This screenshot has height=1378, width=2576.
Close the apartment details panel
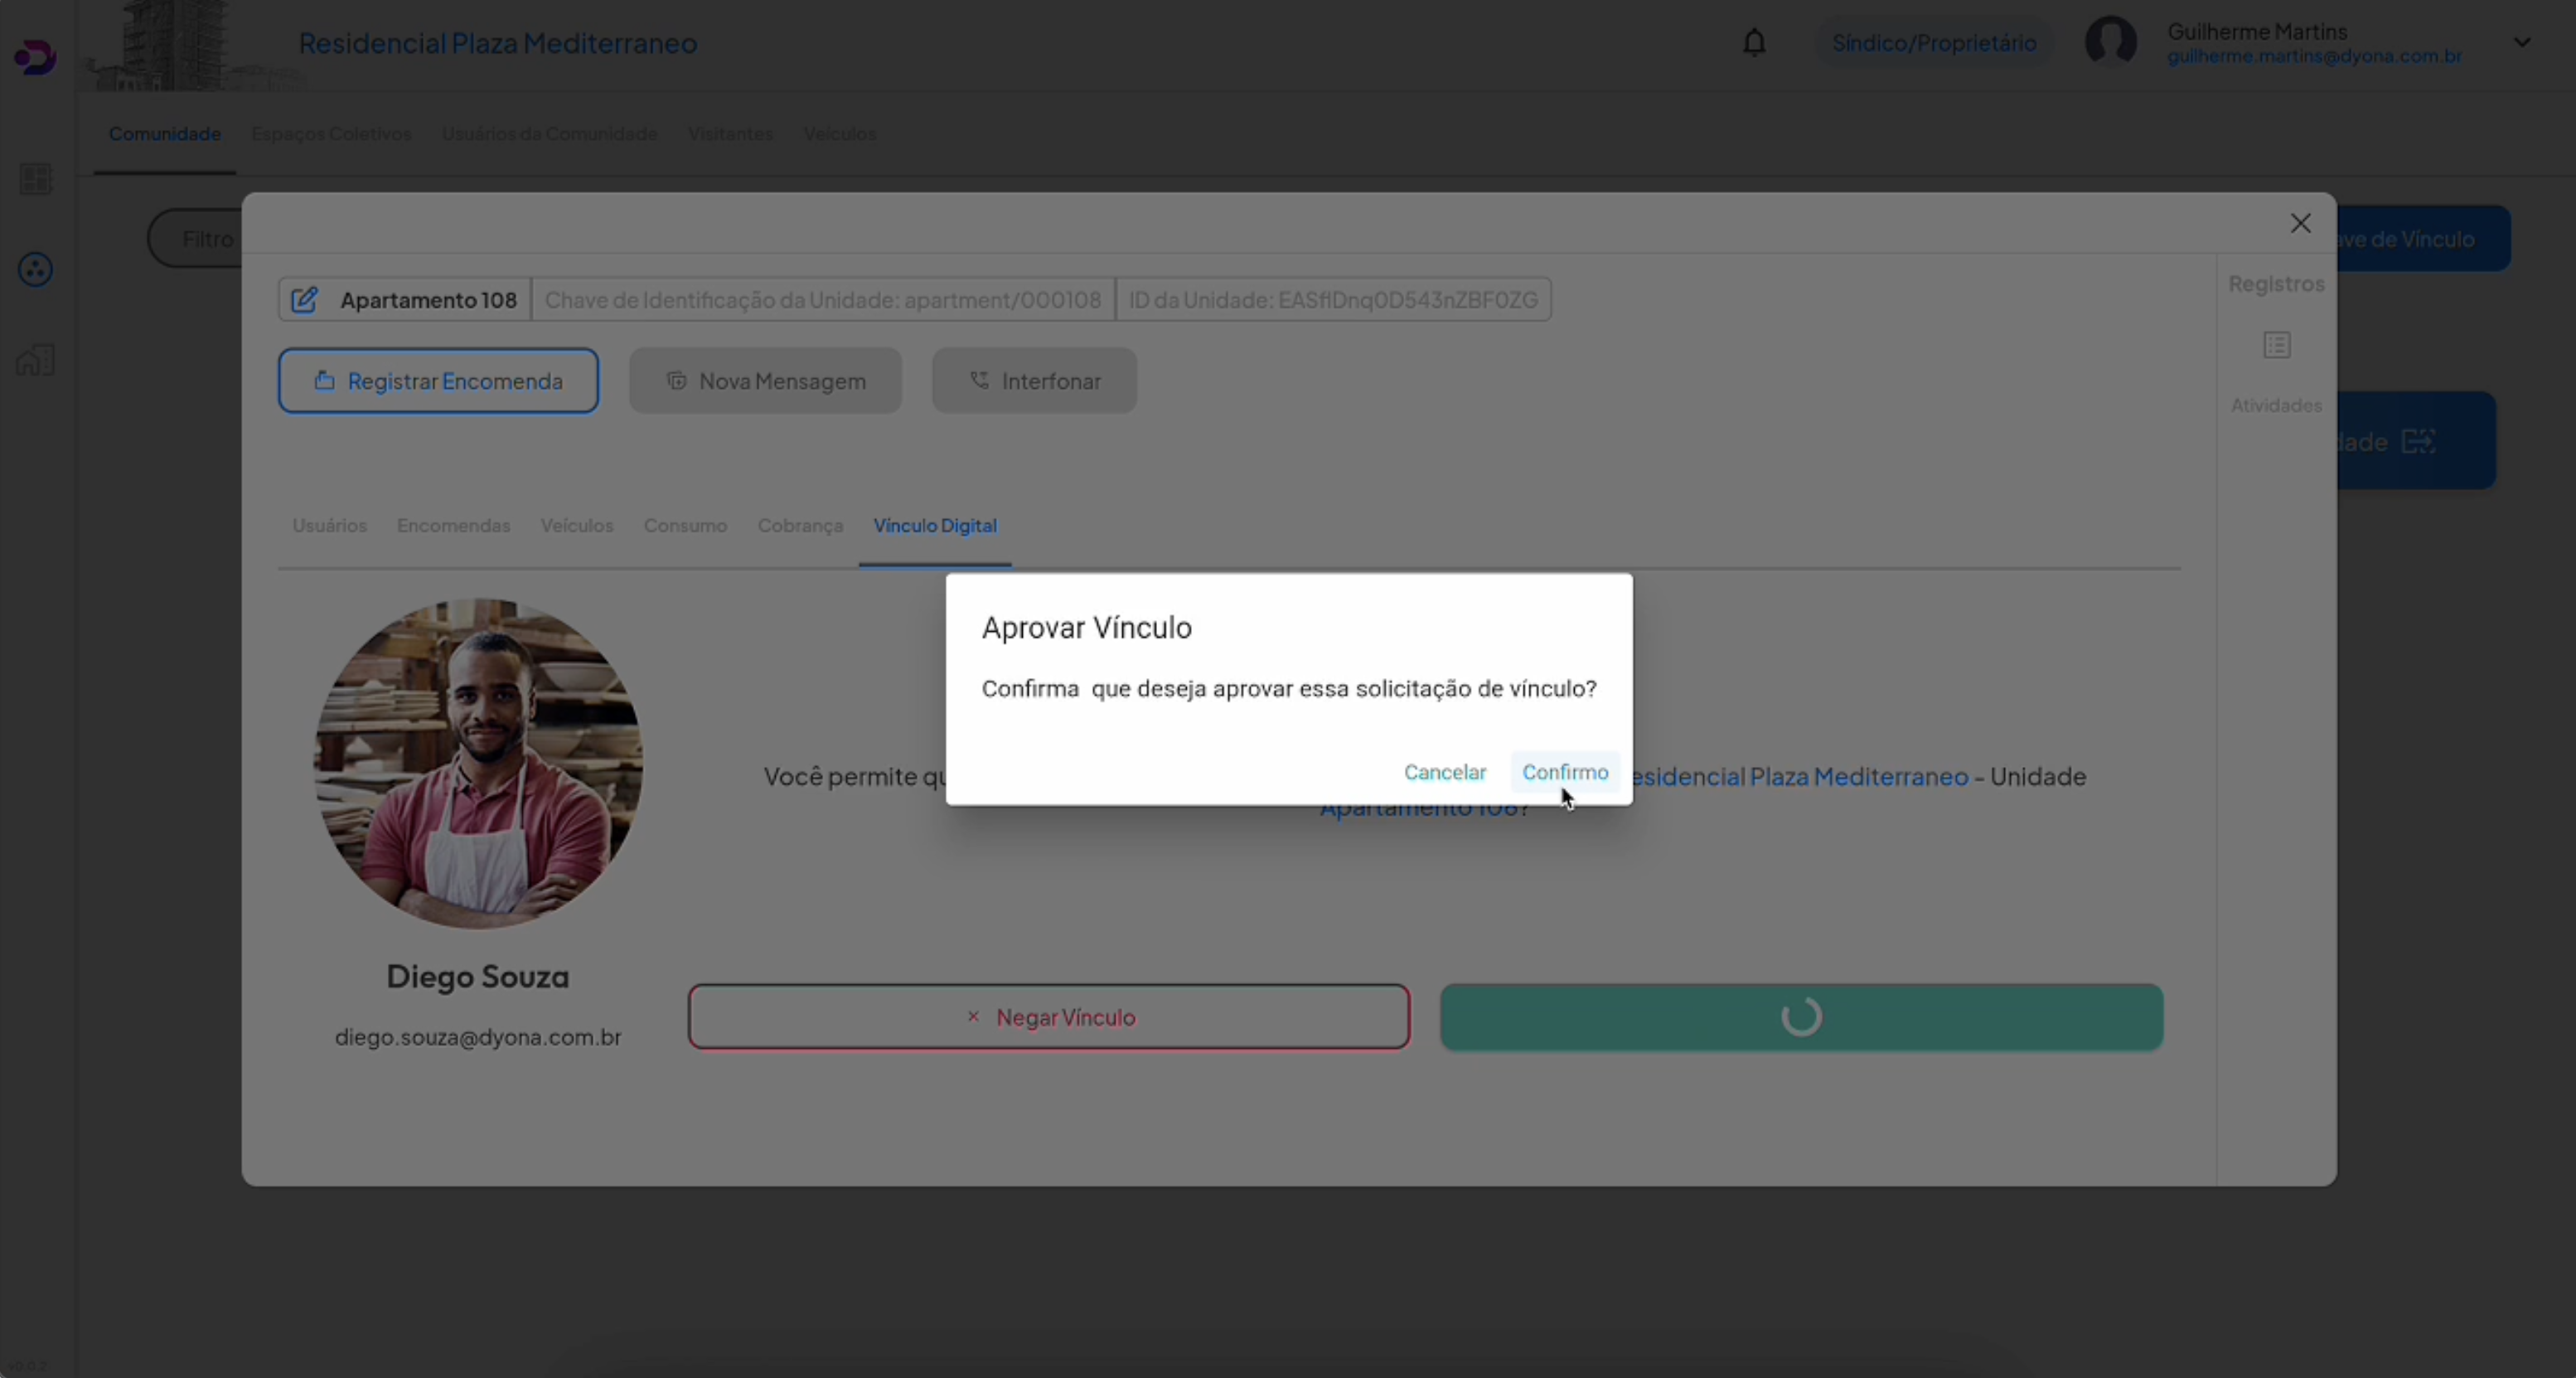click(2300, 223)
